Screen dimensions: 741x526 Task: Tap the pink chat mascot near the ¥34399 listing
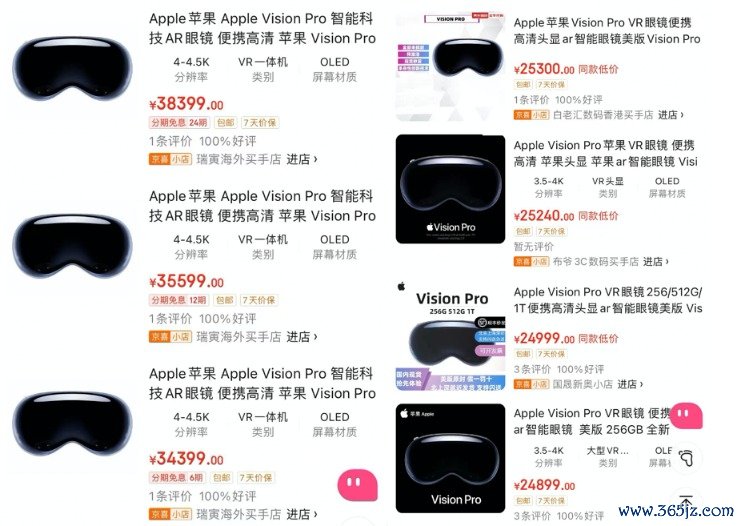point(358,484)
